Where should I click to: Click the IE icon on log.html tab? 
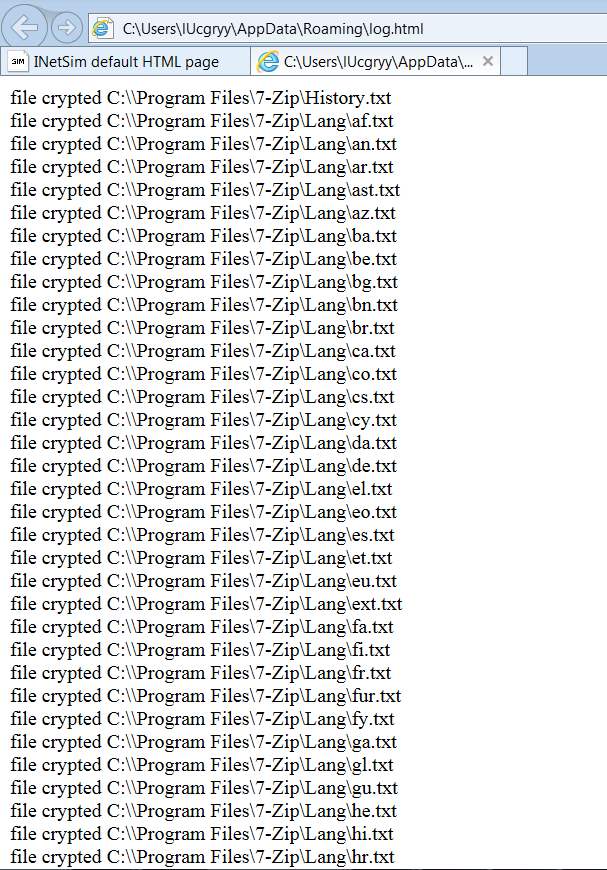click(267, 62)
